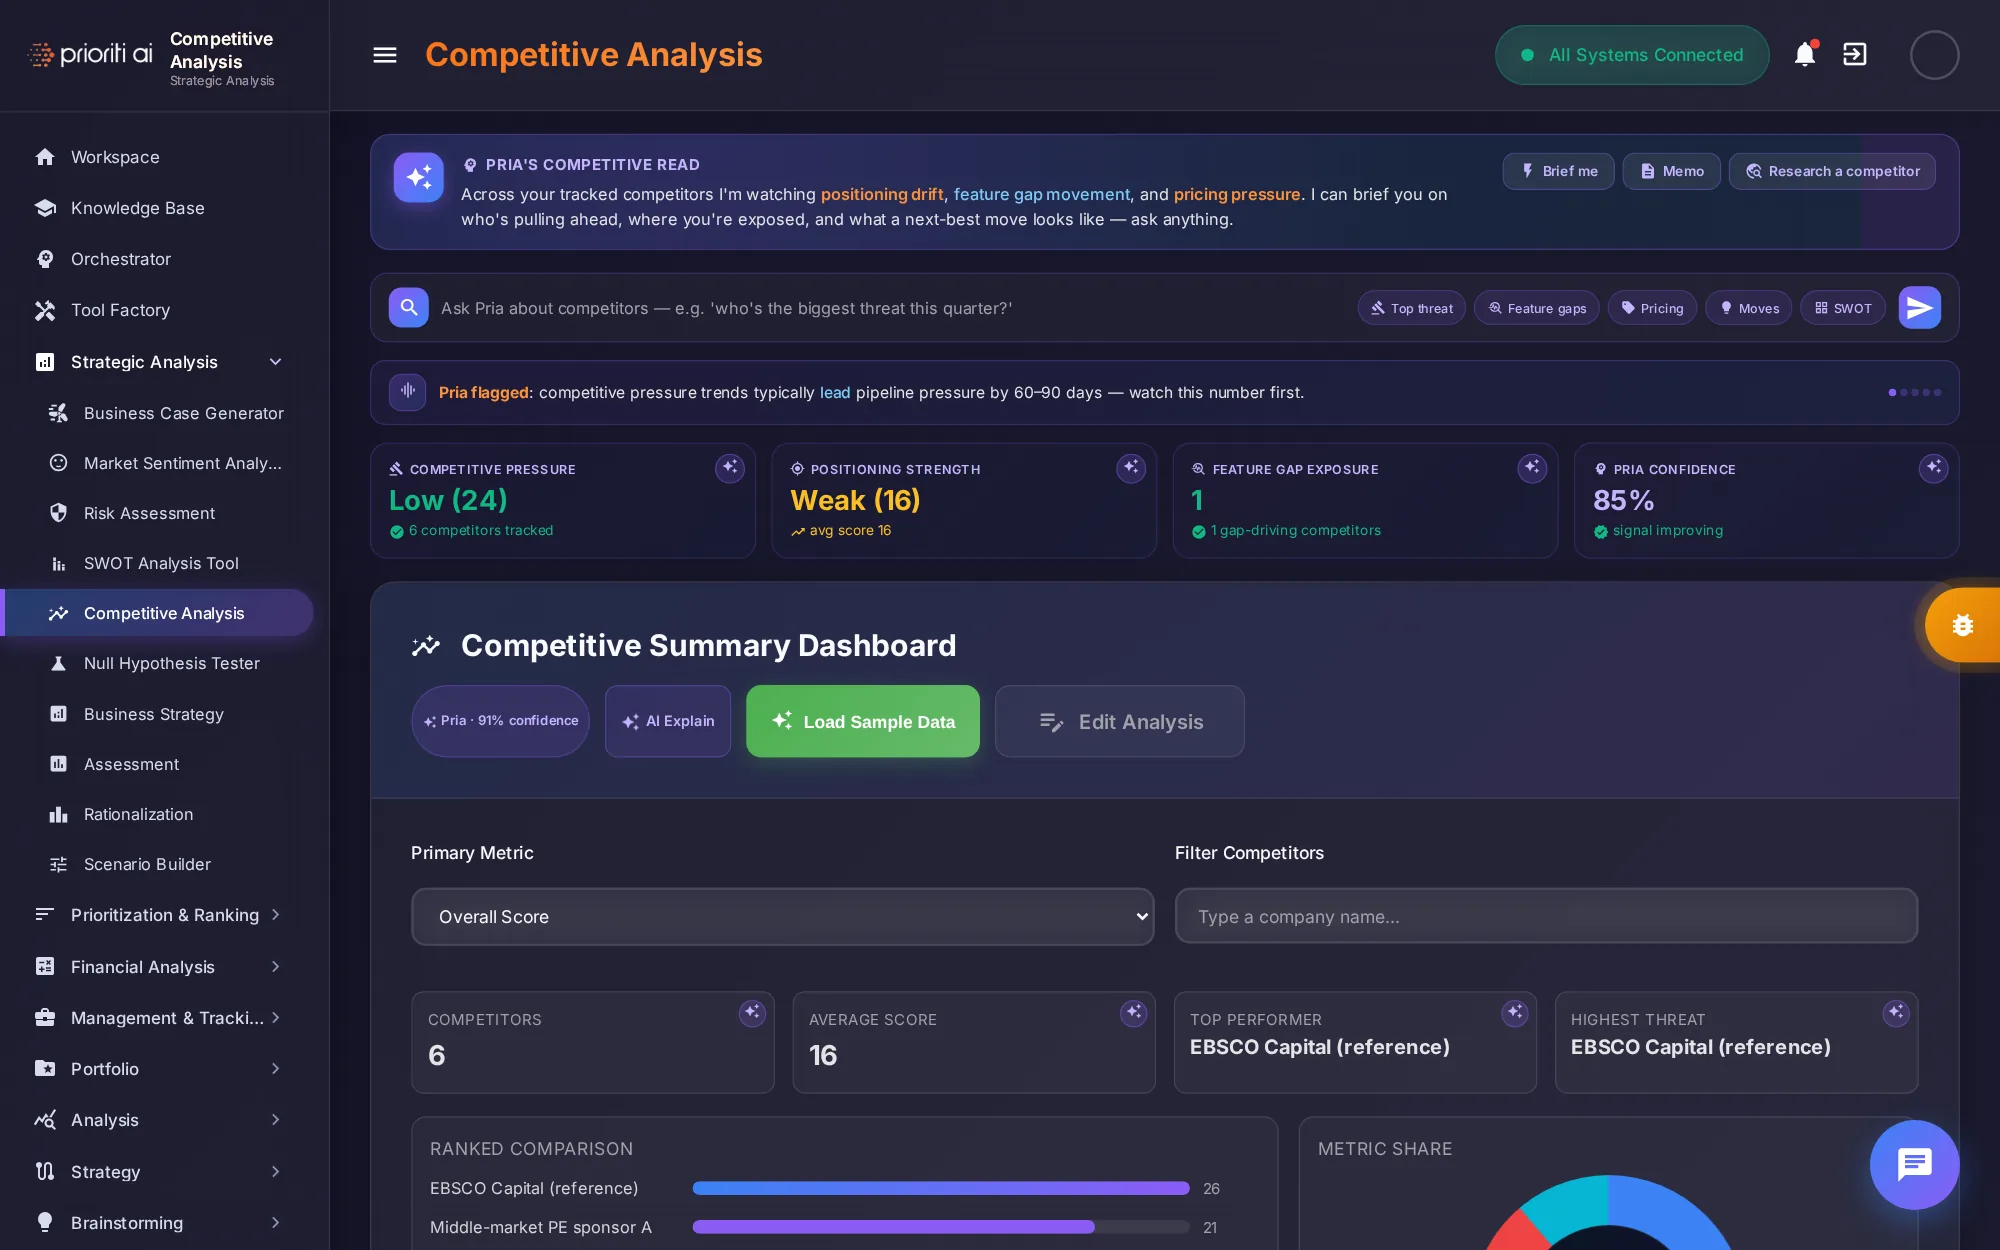Expand the Portfolio section
The height and width of the screenshot is (1250, 2000).
tap(275, 1069)
